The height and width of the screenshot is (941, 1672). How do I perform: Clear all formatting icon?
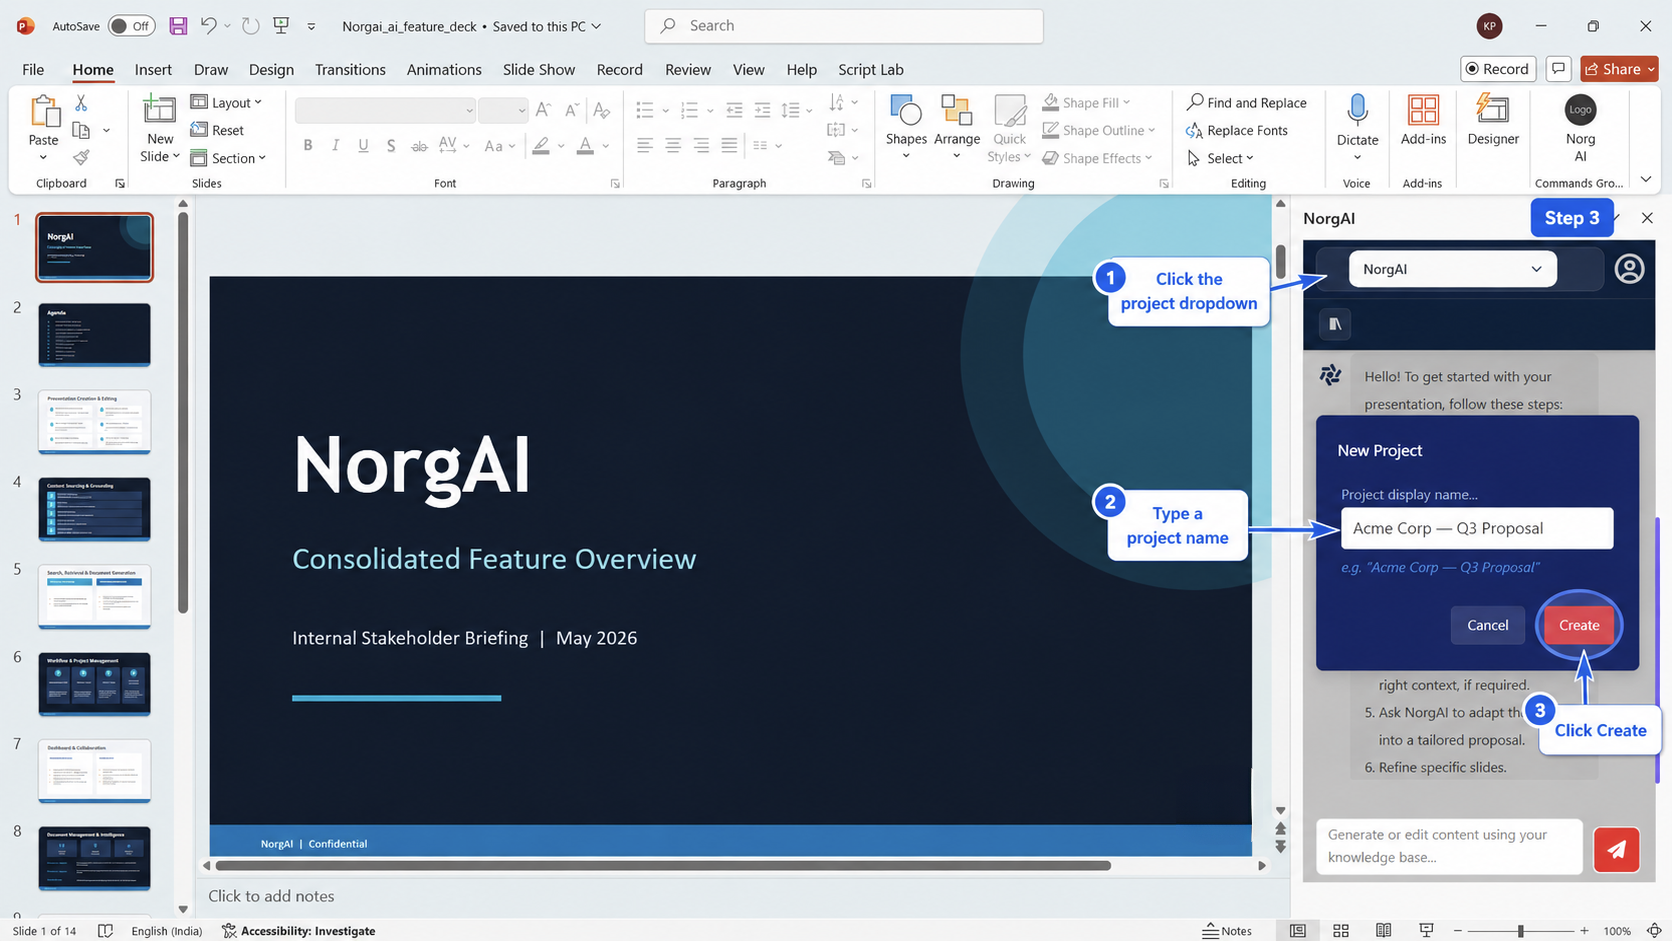pyautogui.click(x=601, y=110)
